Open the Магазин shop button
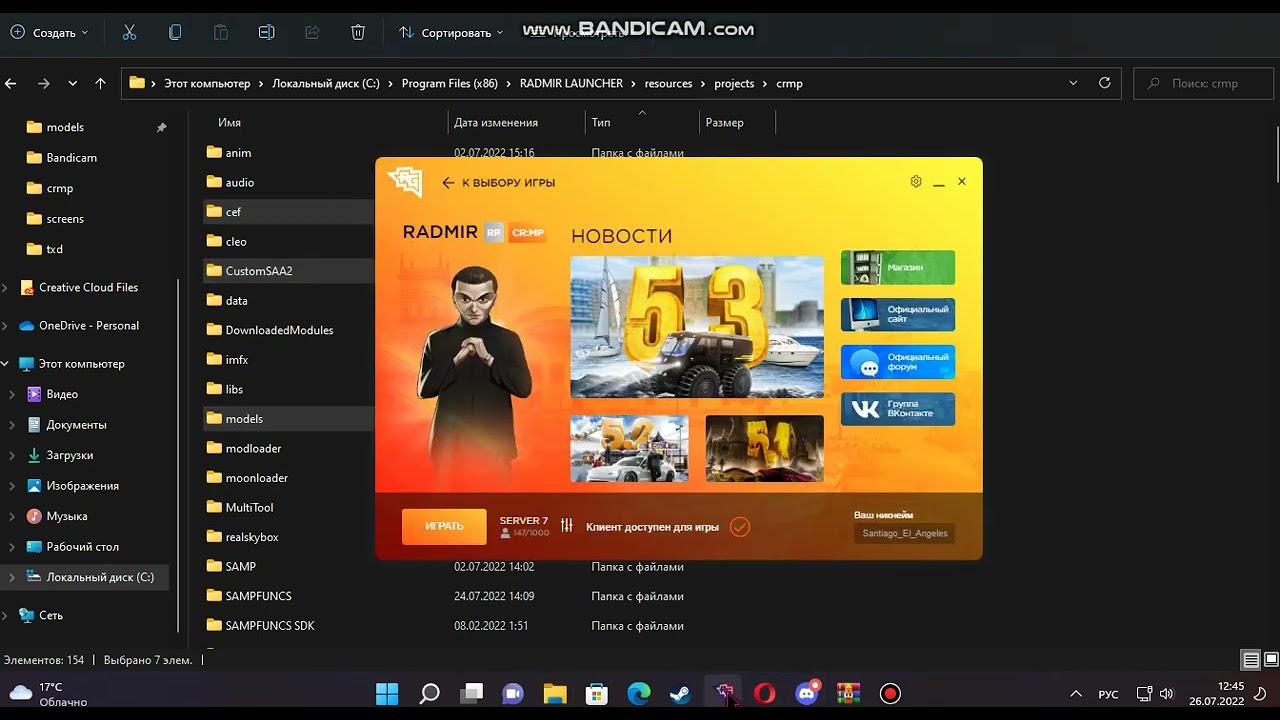The image size is (1280, 720). (898, 268)
